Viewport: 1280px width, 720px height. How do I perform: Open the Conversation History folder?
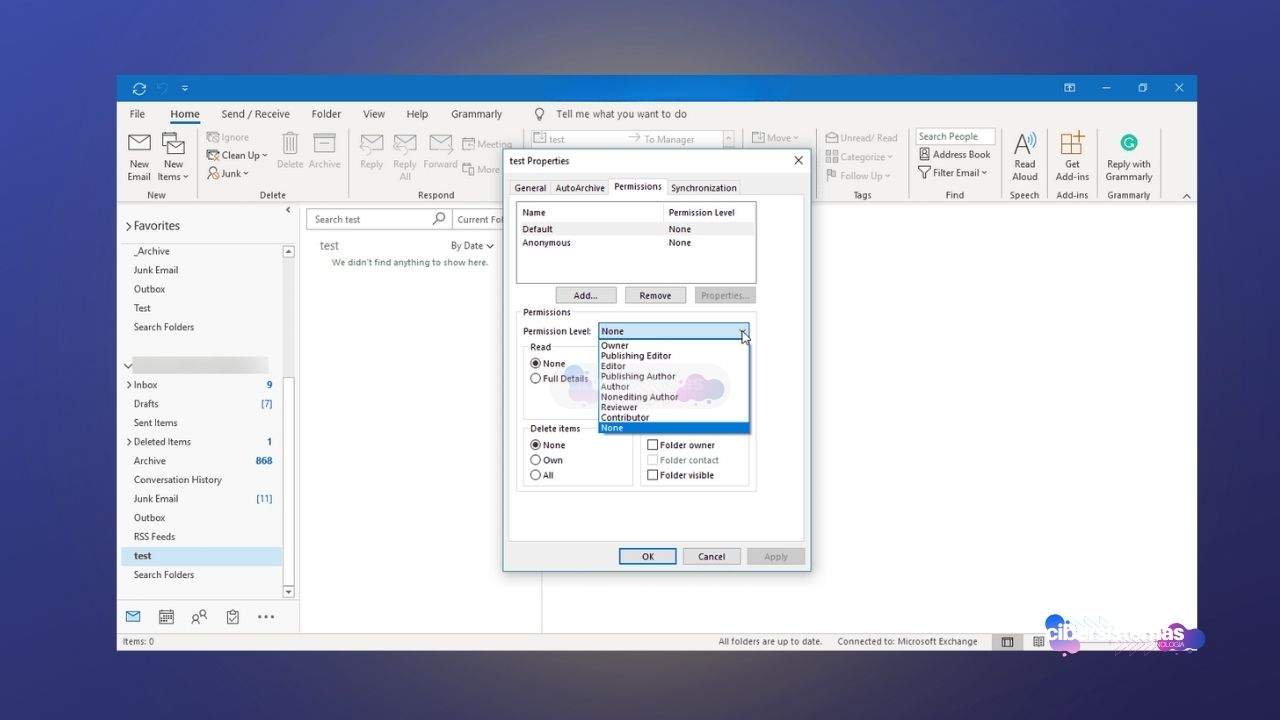(x=202, y=480)
